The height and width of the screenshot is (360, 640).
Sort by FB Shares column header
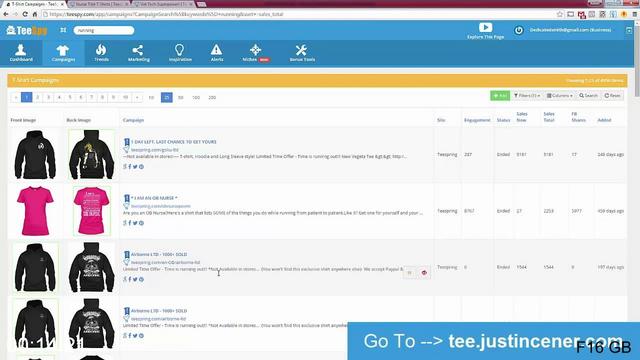click(578, 117)
